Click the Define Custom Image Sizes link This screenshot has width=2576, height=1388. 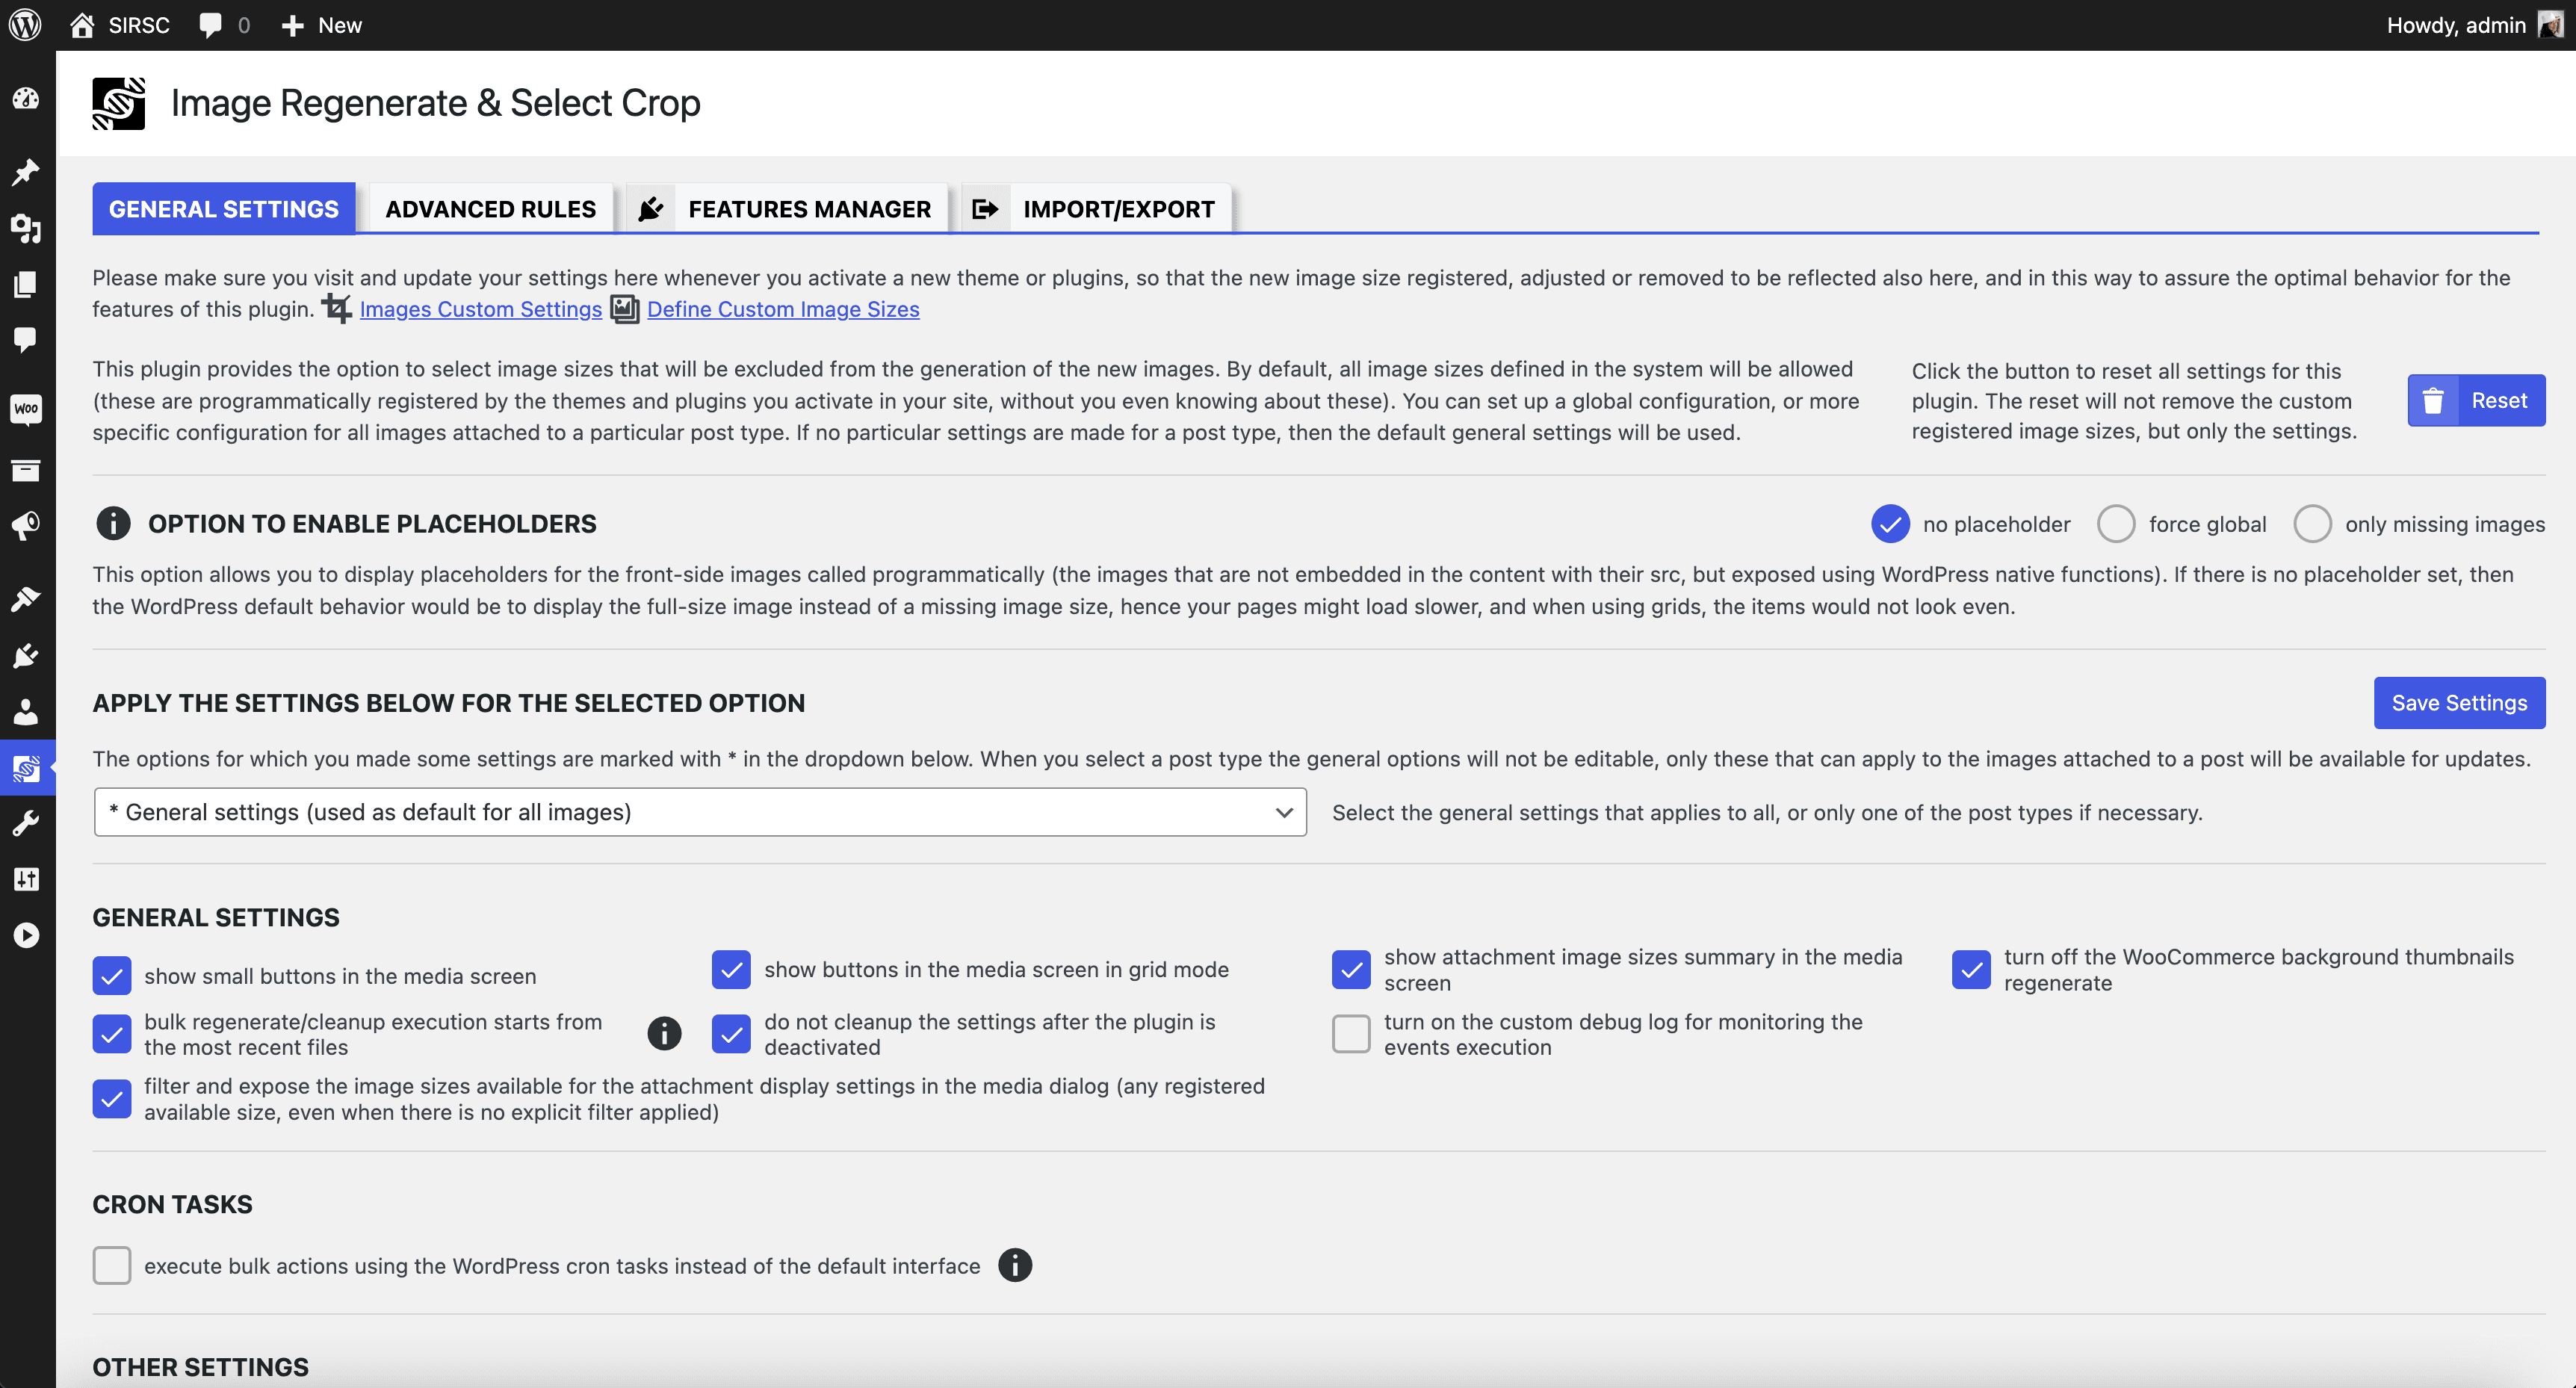click(783, 308)
